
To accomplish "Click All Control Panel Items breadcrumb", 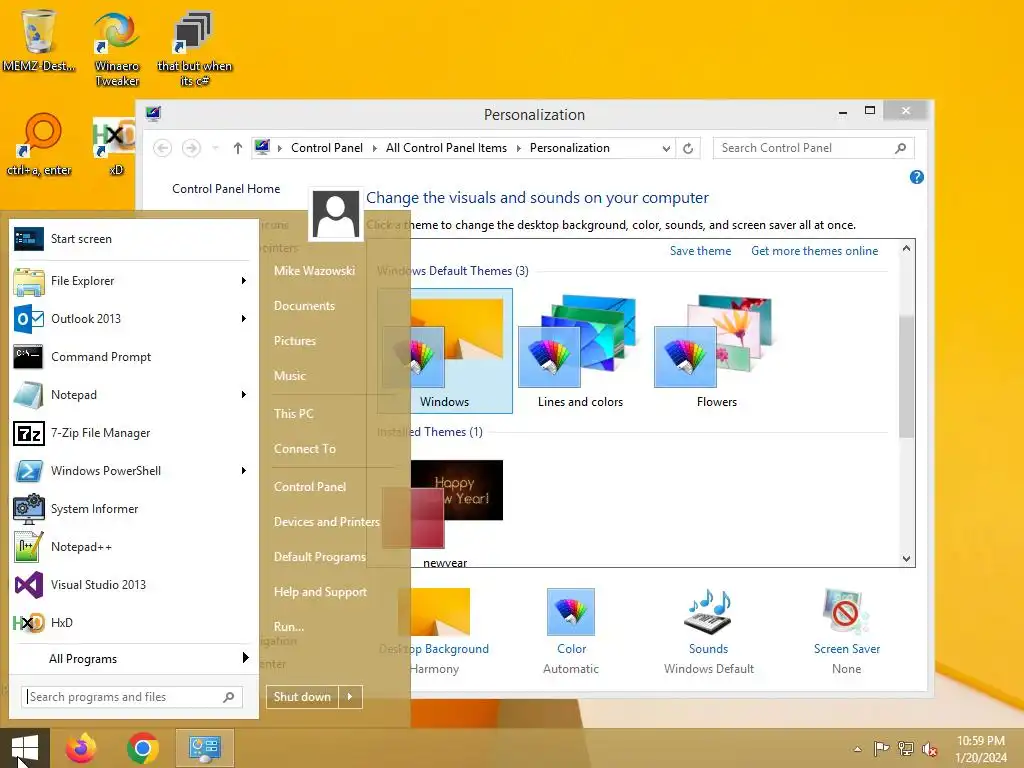I will click(x=446, y=148).
